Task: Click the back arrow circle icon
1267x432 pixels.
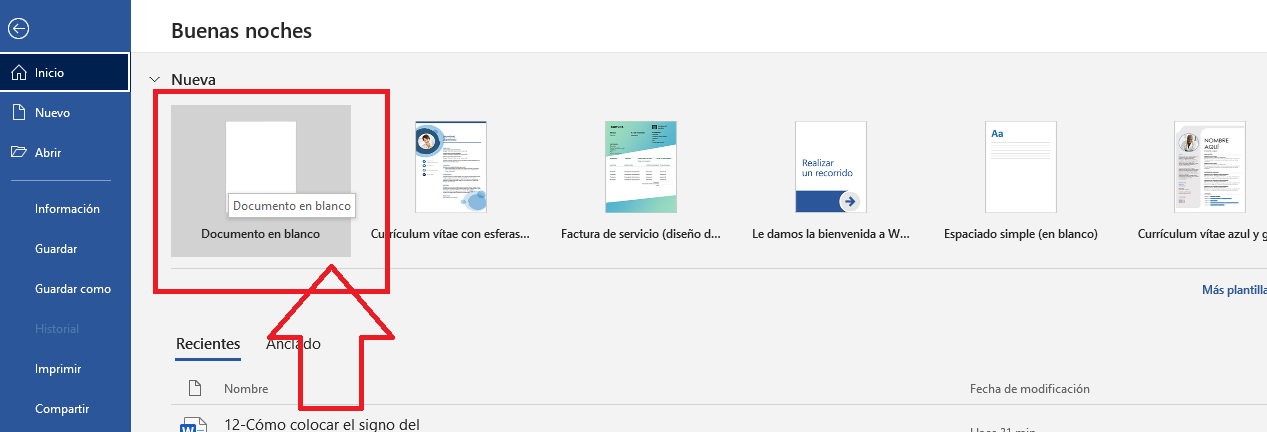Action: pyautogui.click(x=18, y=29)
